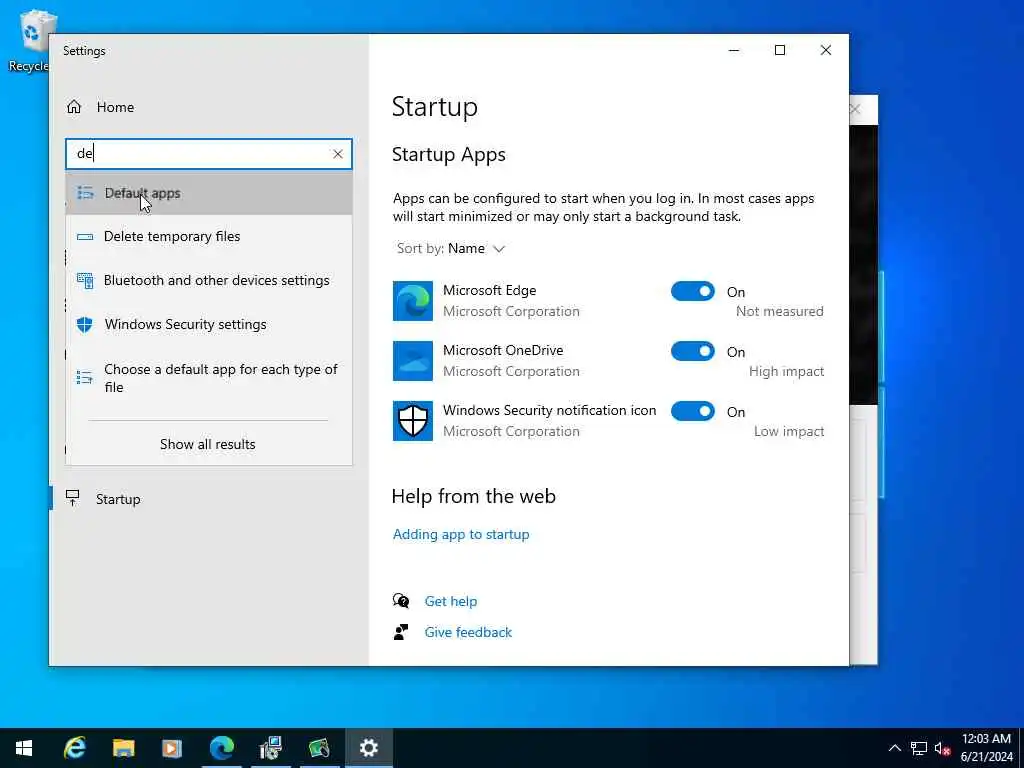1024x768 pixels.
Task: Expand the Sort by Name dropdown
Action: coord(451,249)
